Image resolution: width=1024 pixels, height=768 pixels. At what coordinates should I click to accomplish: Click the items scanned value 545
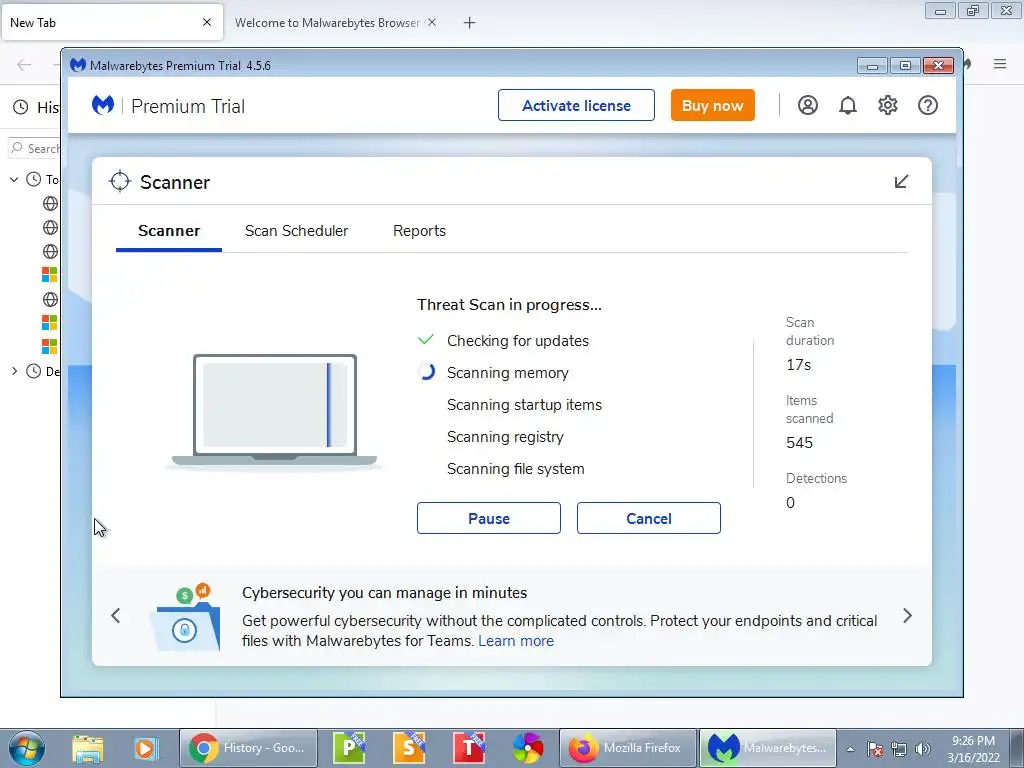pyautogui.click(x=799, y=443)
